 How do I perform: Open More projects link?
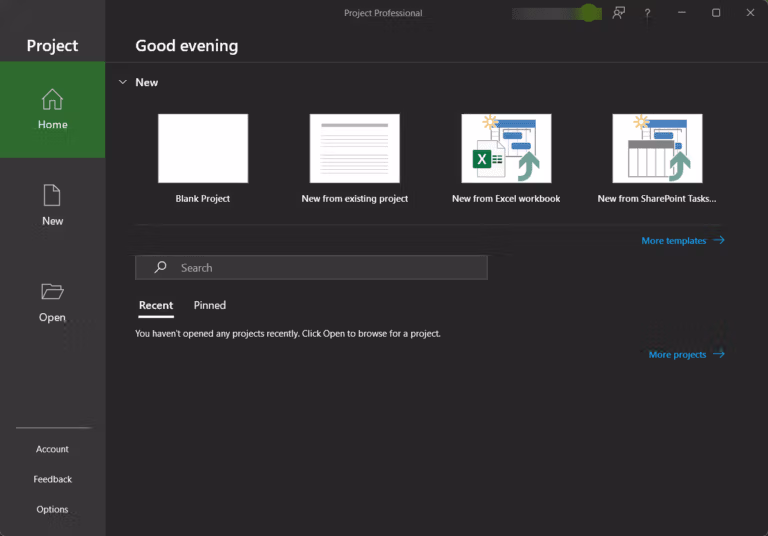[677, 354]
